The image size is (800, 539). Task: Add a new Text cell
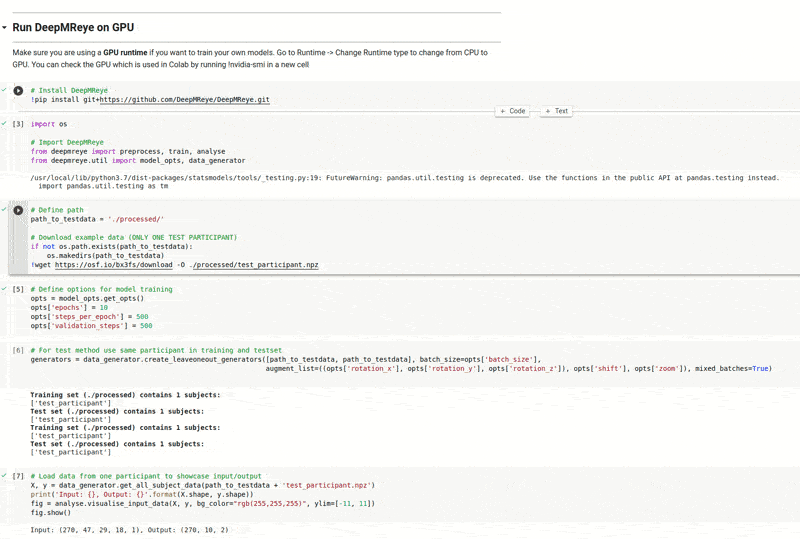click(x=557, y=111)
